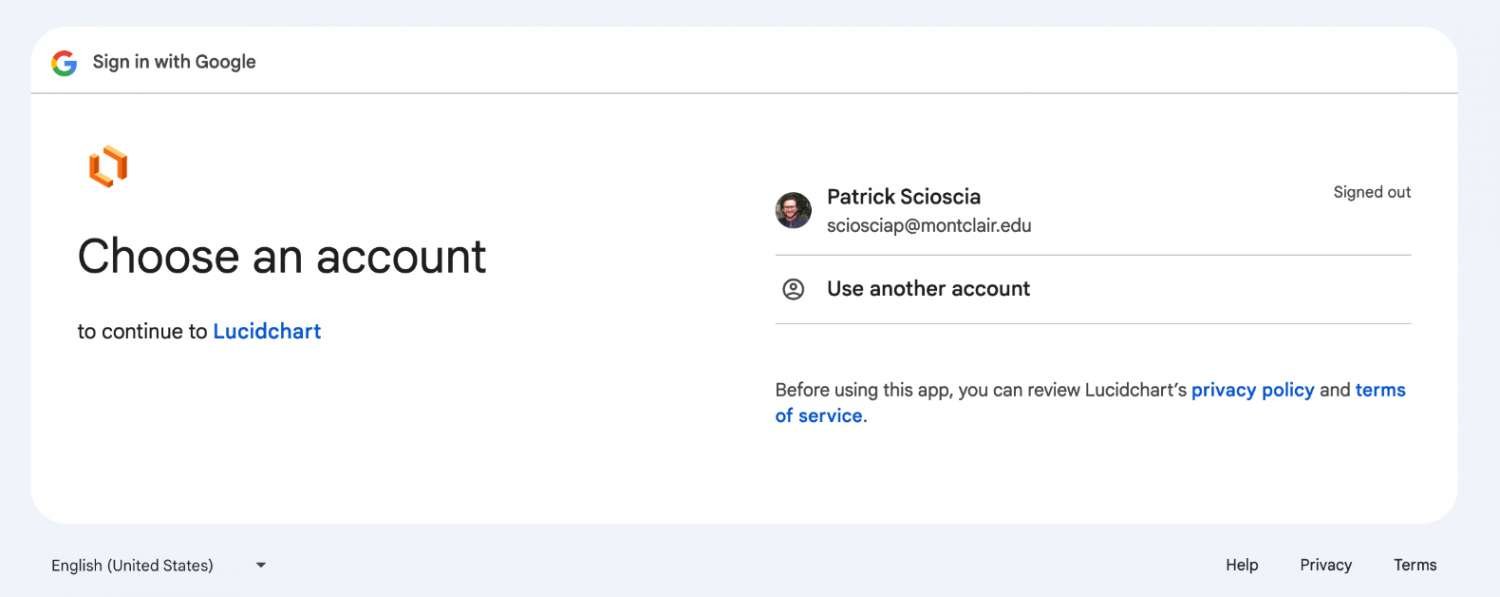
Task: Click the sciosciap@montclair.edu email text
Action: (929, 226)
